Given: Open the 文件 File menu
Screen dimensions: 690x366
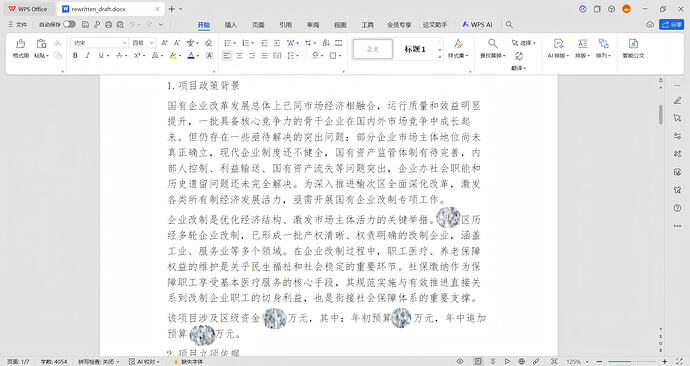Looking at the screenshot, I should pyautogui.click(x=18, y=25).
